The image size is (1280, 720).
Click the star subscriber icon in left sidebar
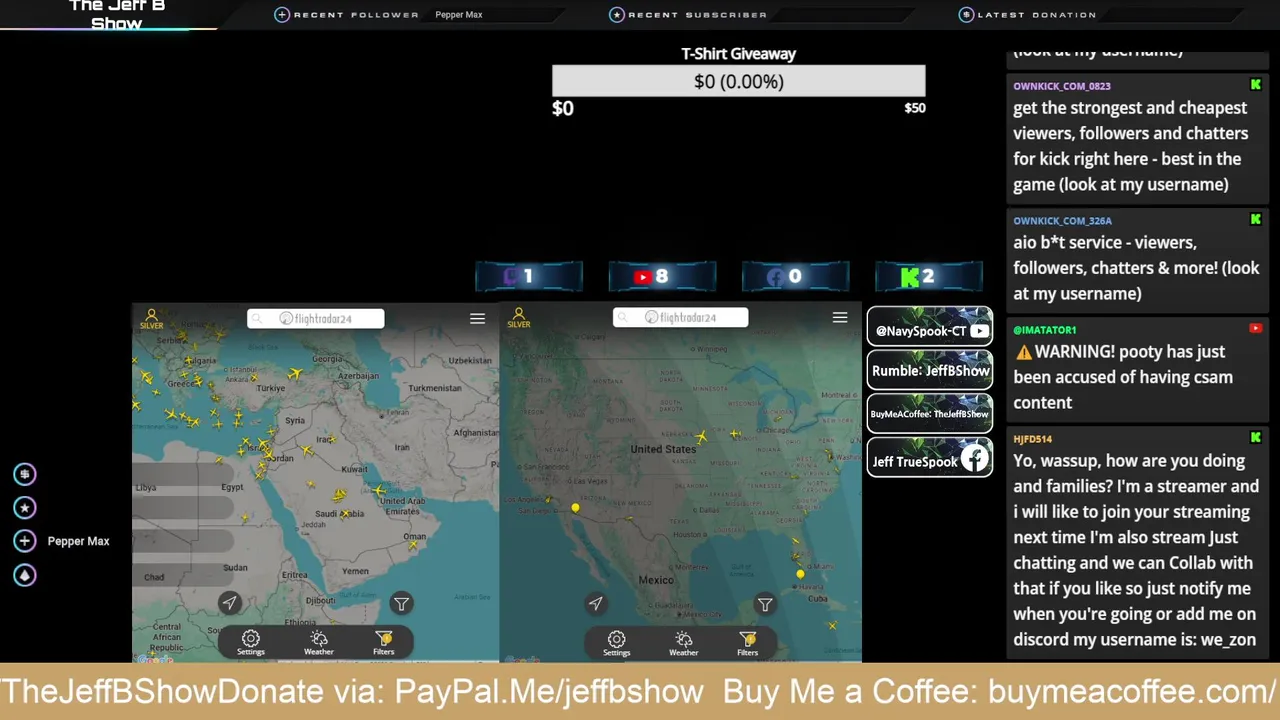click(x=25, y=508)
